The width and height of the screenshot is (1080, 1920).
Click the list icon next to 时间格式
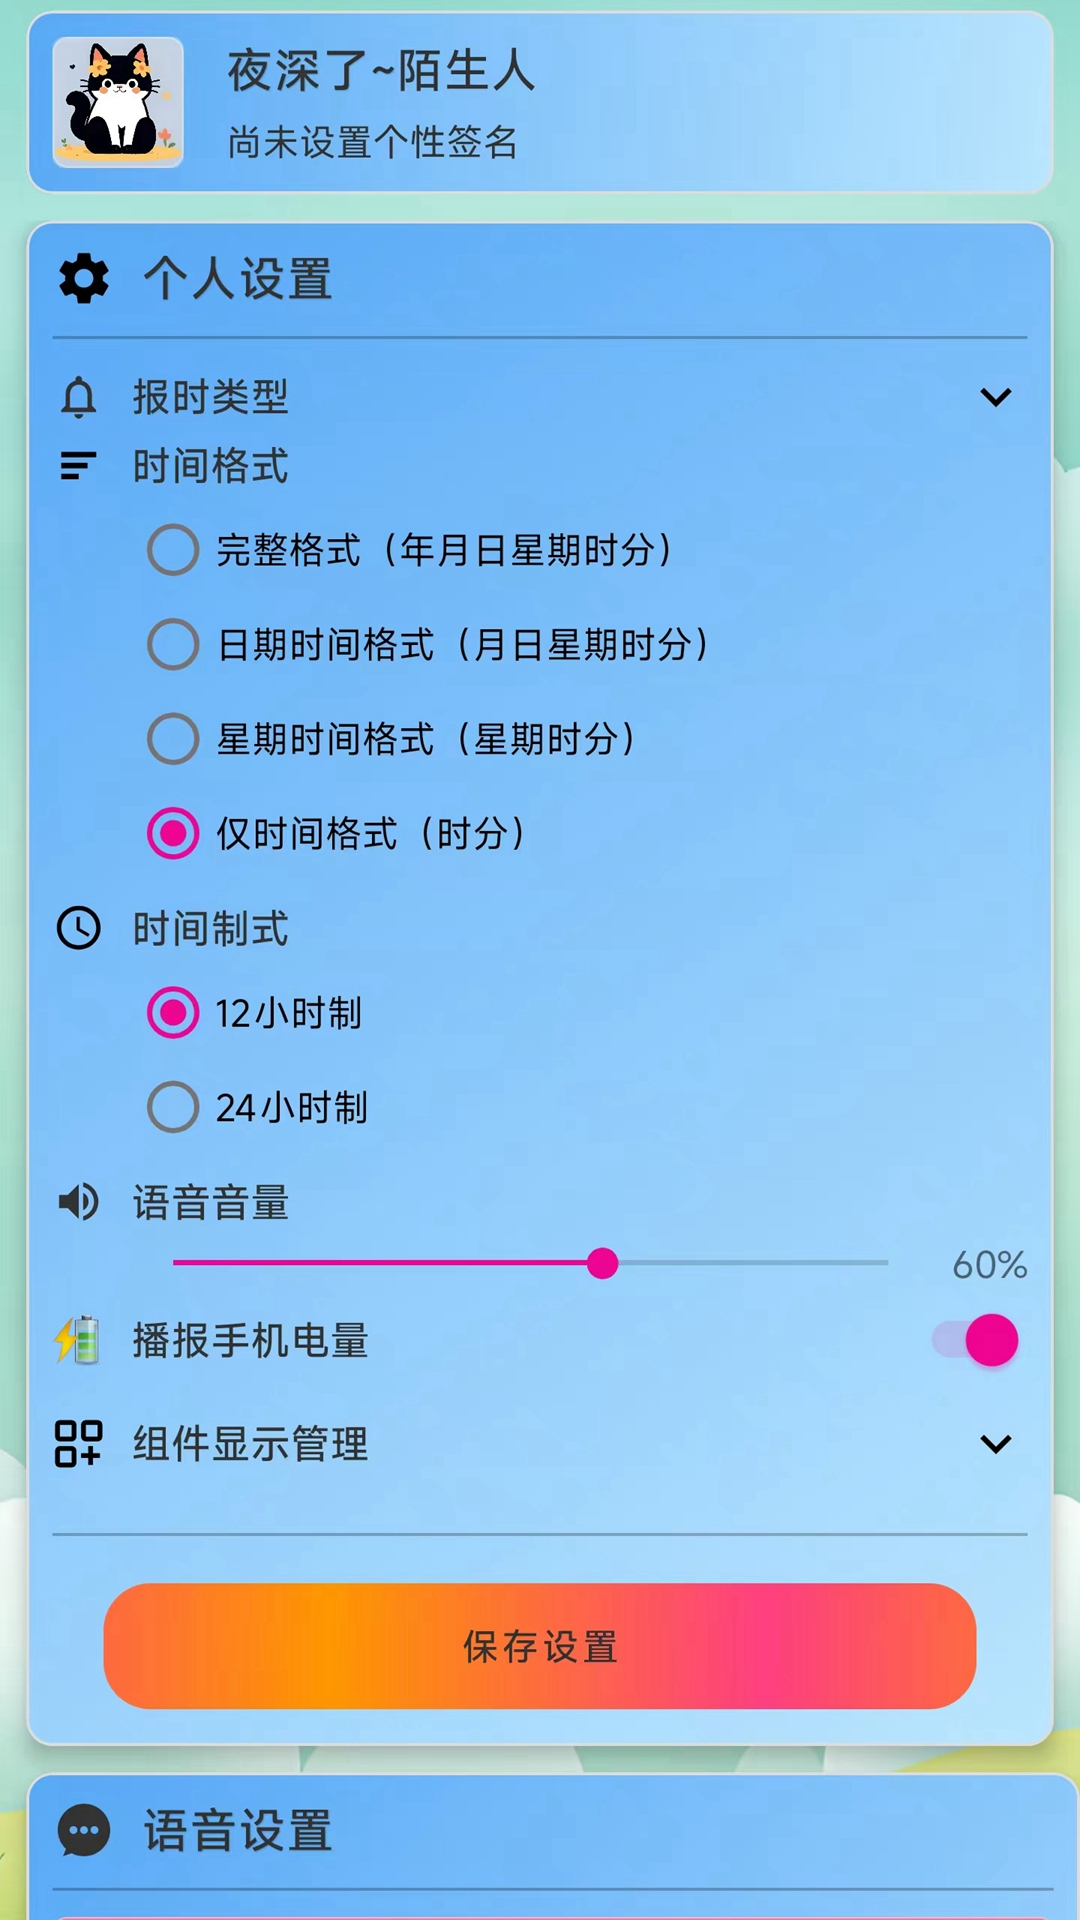[x=78, y=464]
